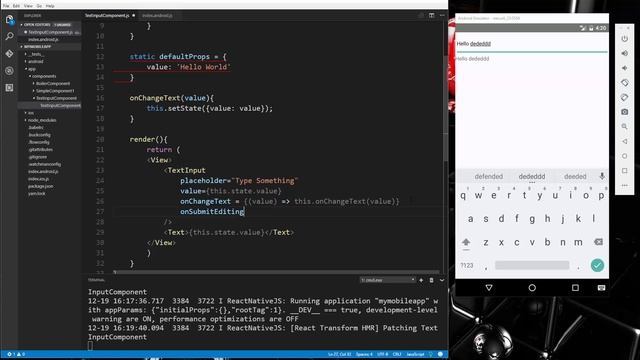Tap the keyboard switcher icon in navbar
The height and width of the screenshot is (360, 640).
601,288
